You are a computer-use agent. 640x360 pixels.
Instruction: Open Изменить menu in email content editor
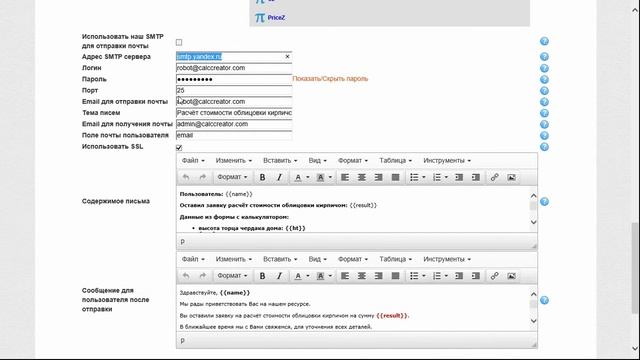pos(233,160)
